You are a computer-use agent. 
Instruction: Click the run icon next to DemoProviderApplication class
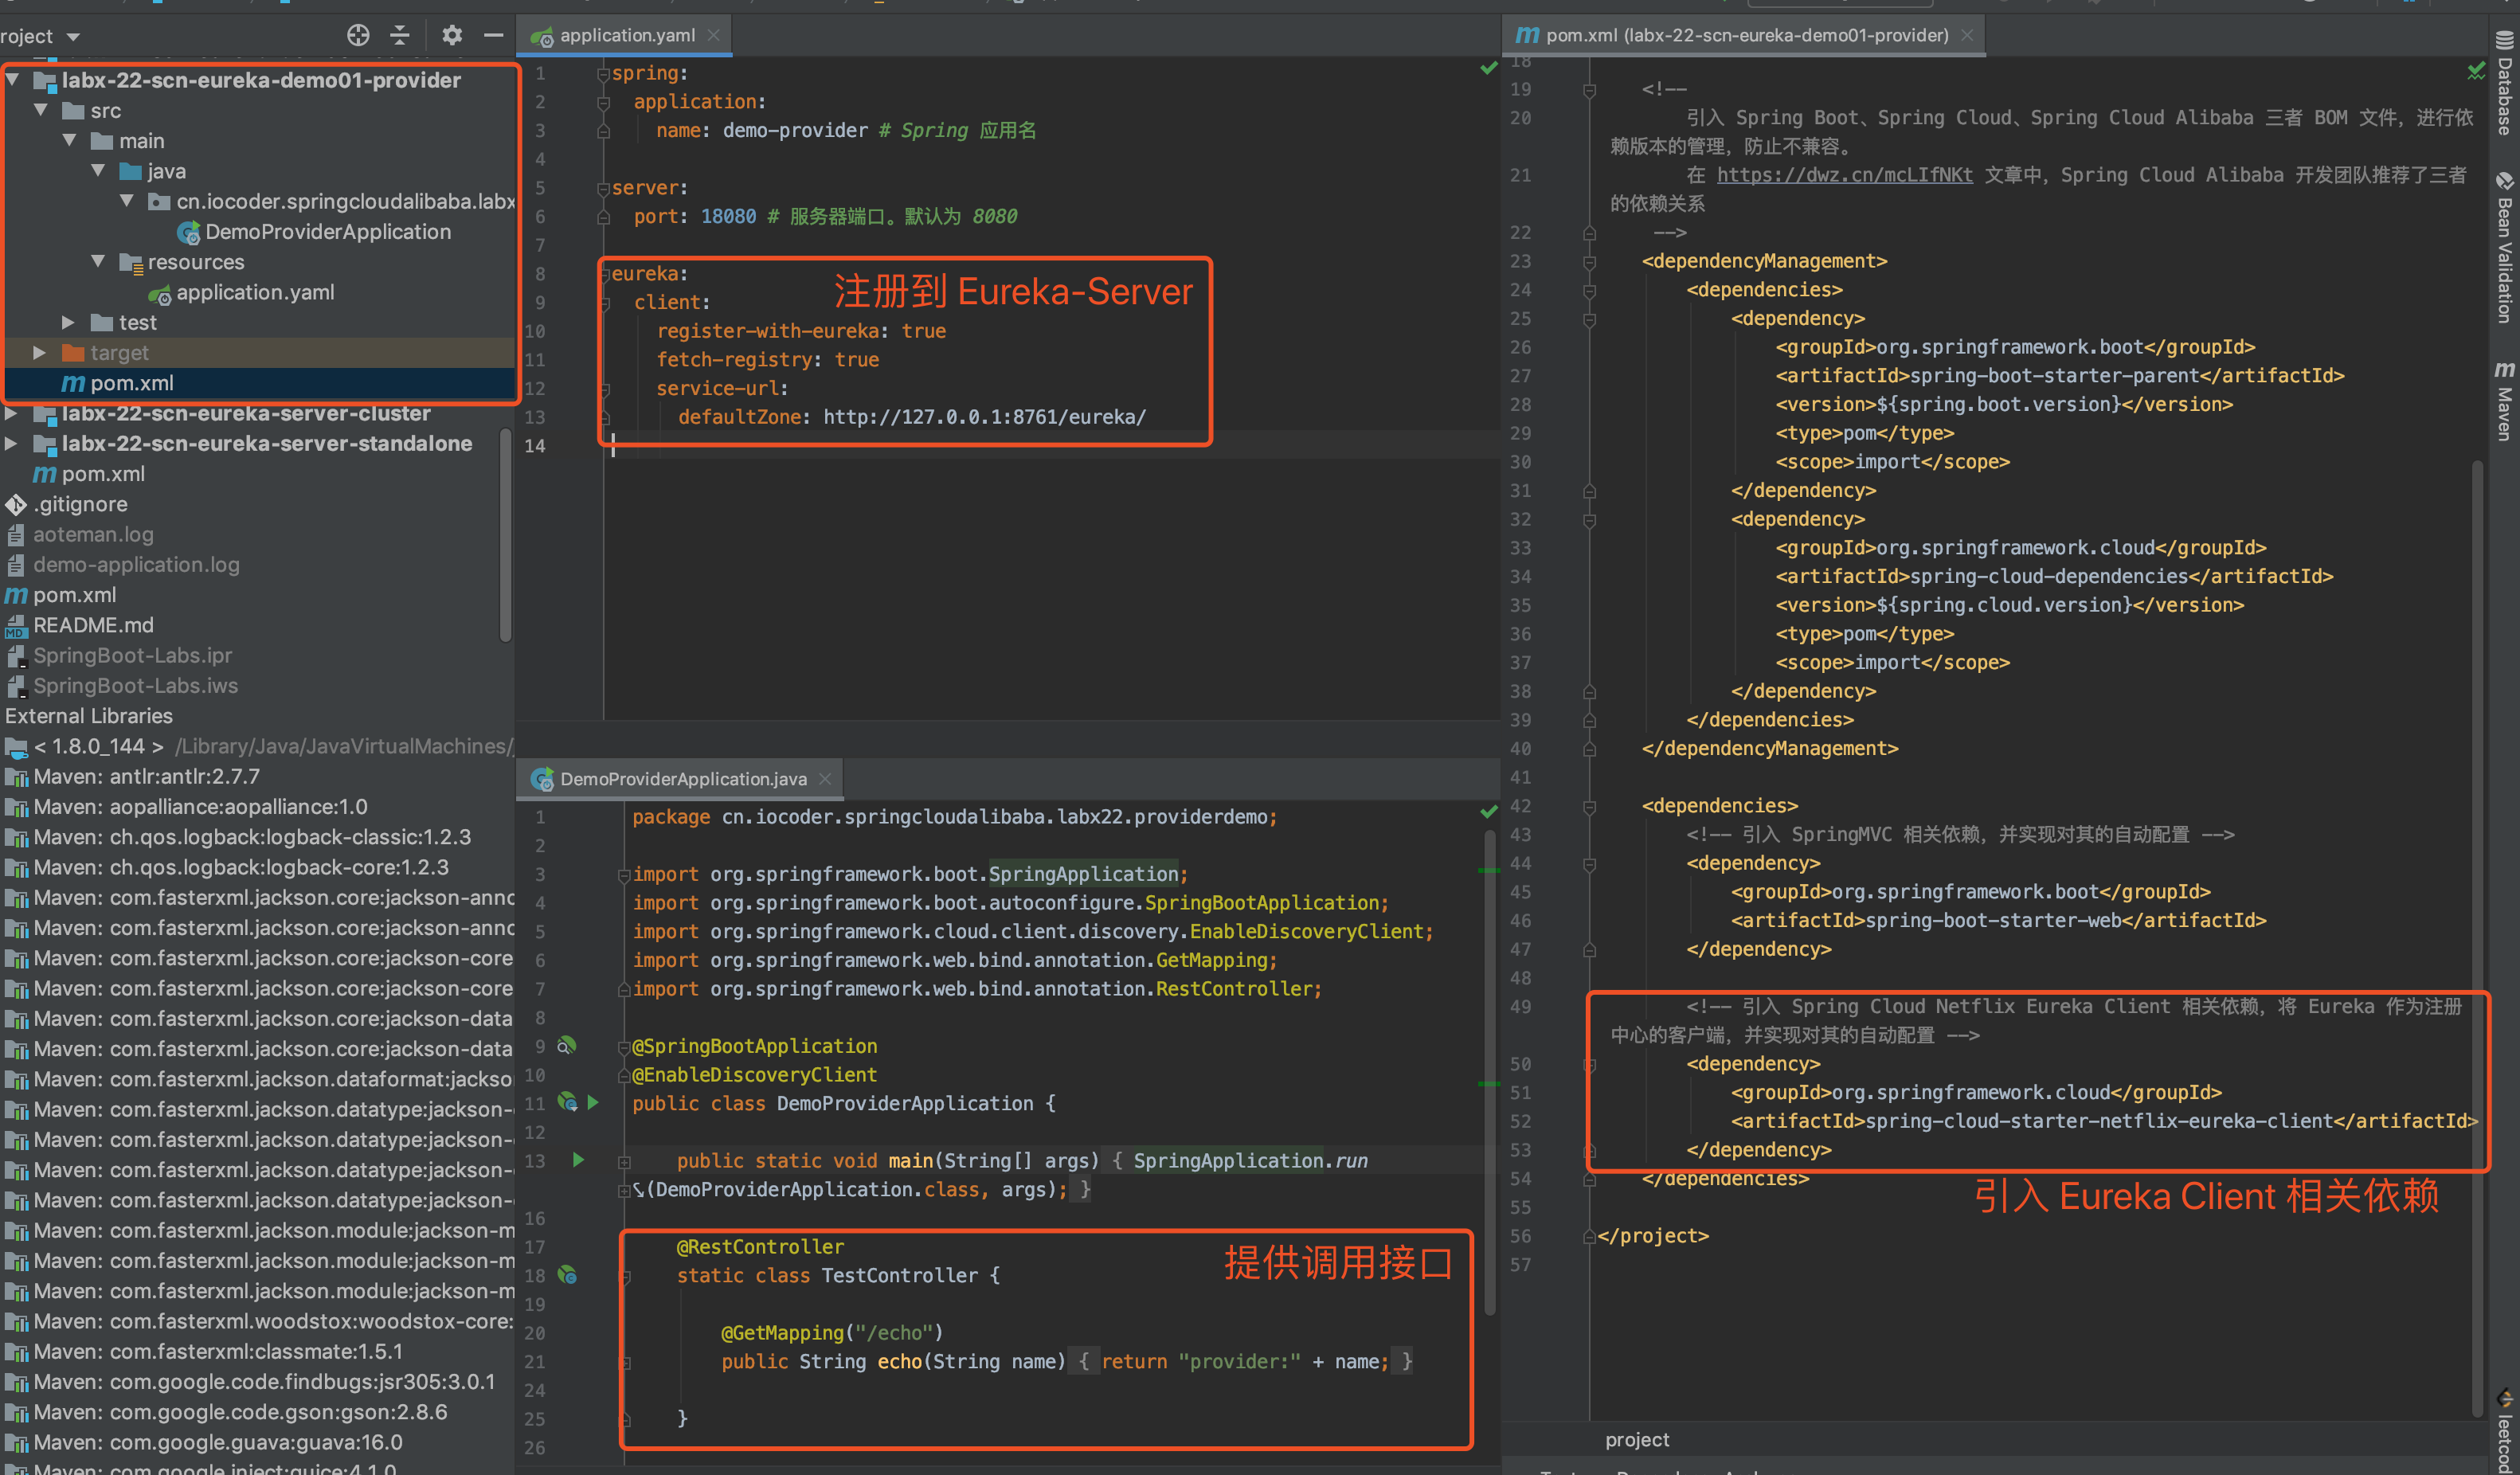(x=594, y=1103)
